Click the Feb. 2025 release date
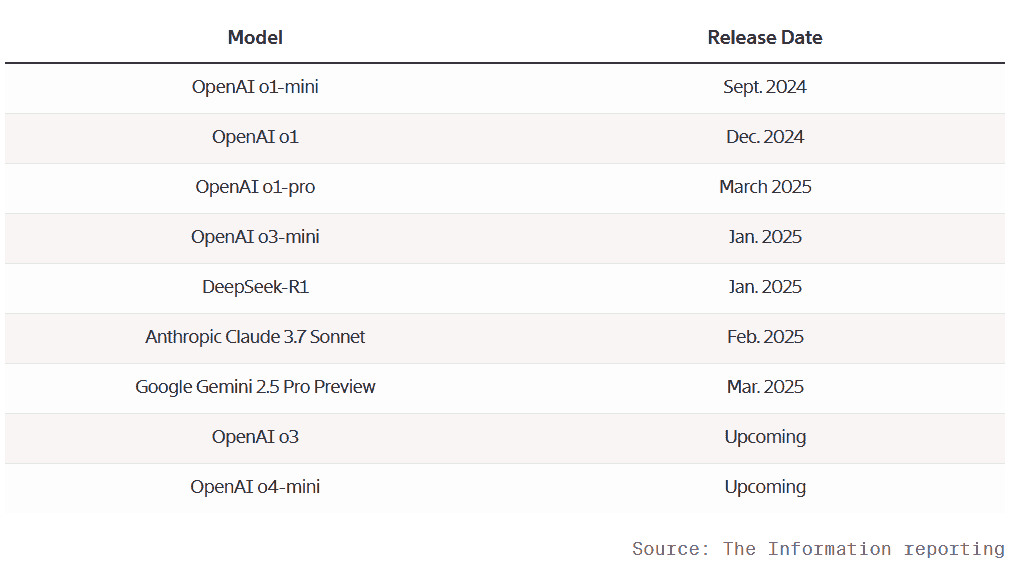Image resolution: width=1009 pixels, height=574 pixels. tap(765, 337)
